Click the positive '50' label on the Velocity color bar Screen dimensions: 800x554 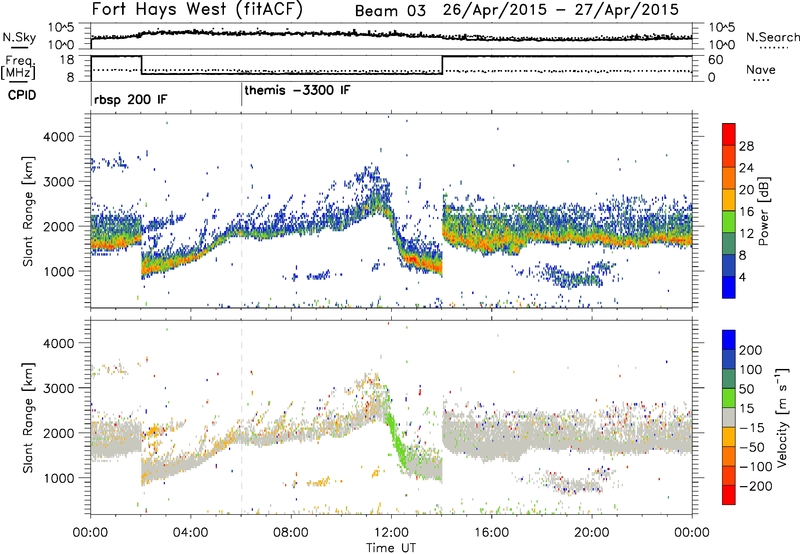click(x=746, y=389)
